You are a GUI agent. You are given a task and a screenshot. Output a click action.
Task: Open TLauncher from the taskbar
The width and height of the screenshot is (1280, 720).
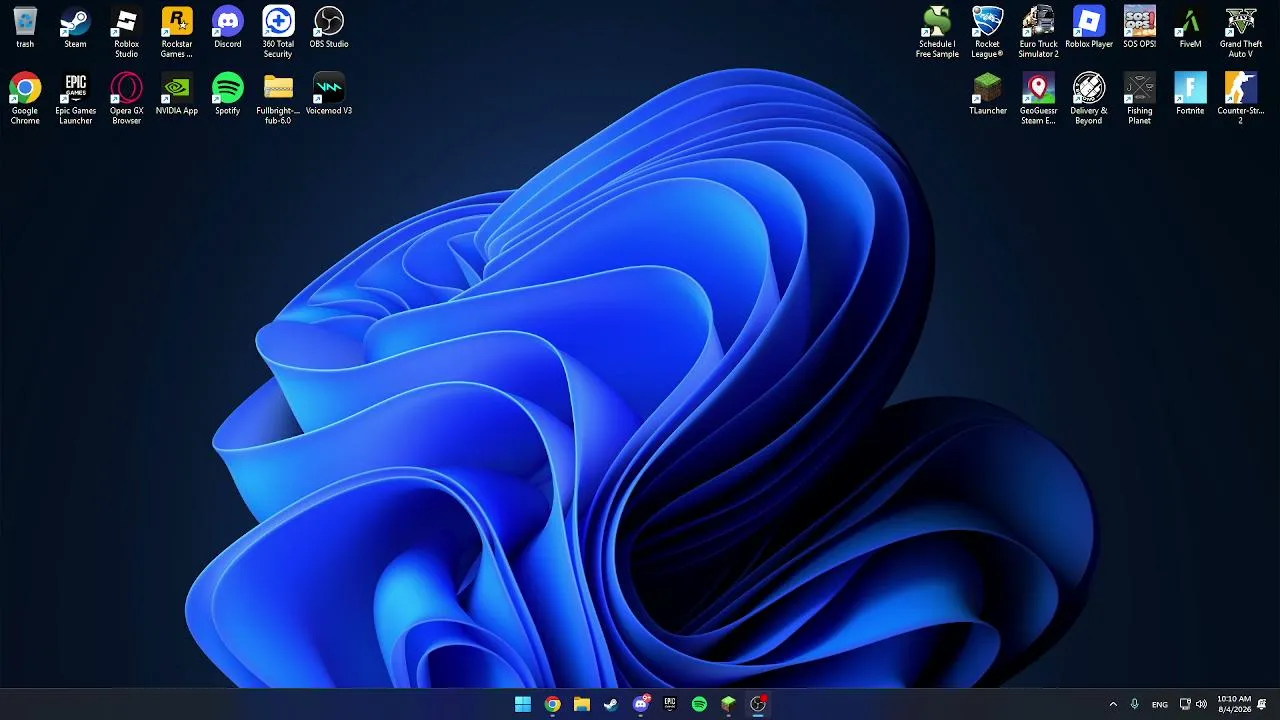pyautogui.click(x=728, y=704)
